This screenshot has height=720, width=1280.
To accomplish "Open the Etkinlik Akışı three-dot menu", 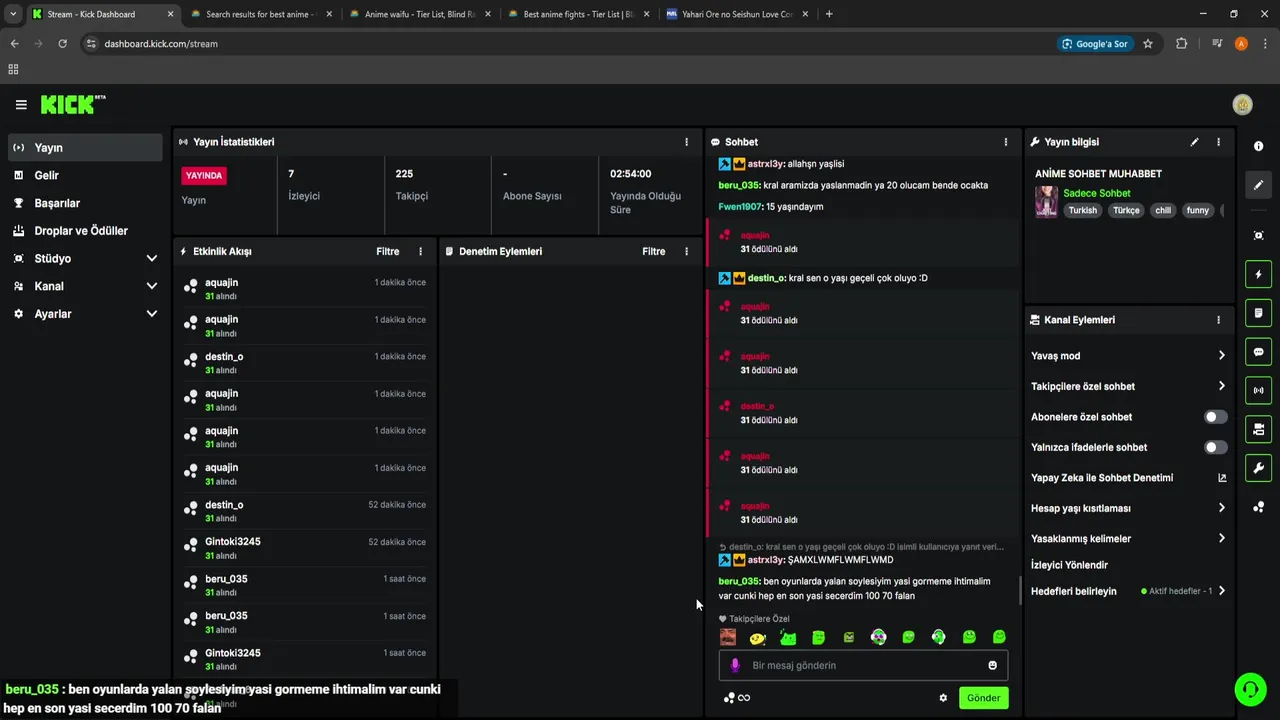I will (x=420, y=251).
